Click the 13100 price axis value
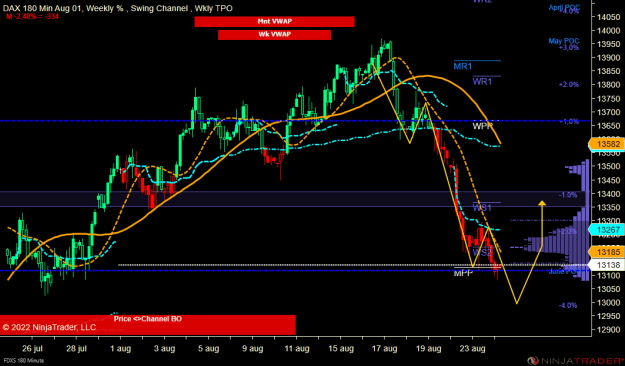This screenshot has height=366, width=625. (x=609, y=275)
